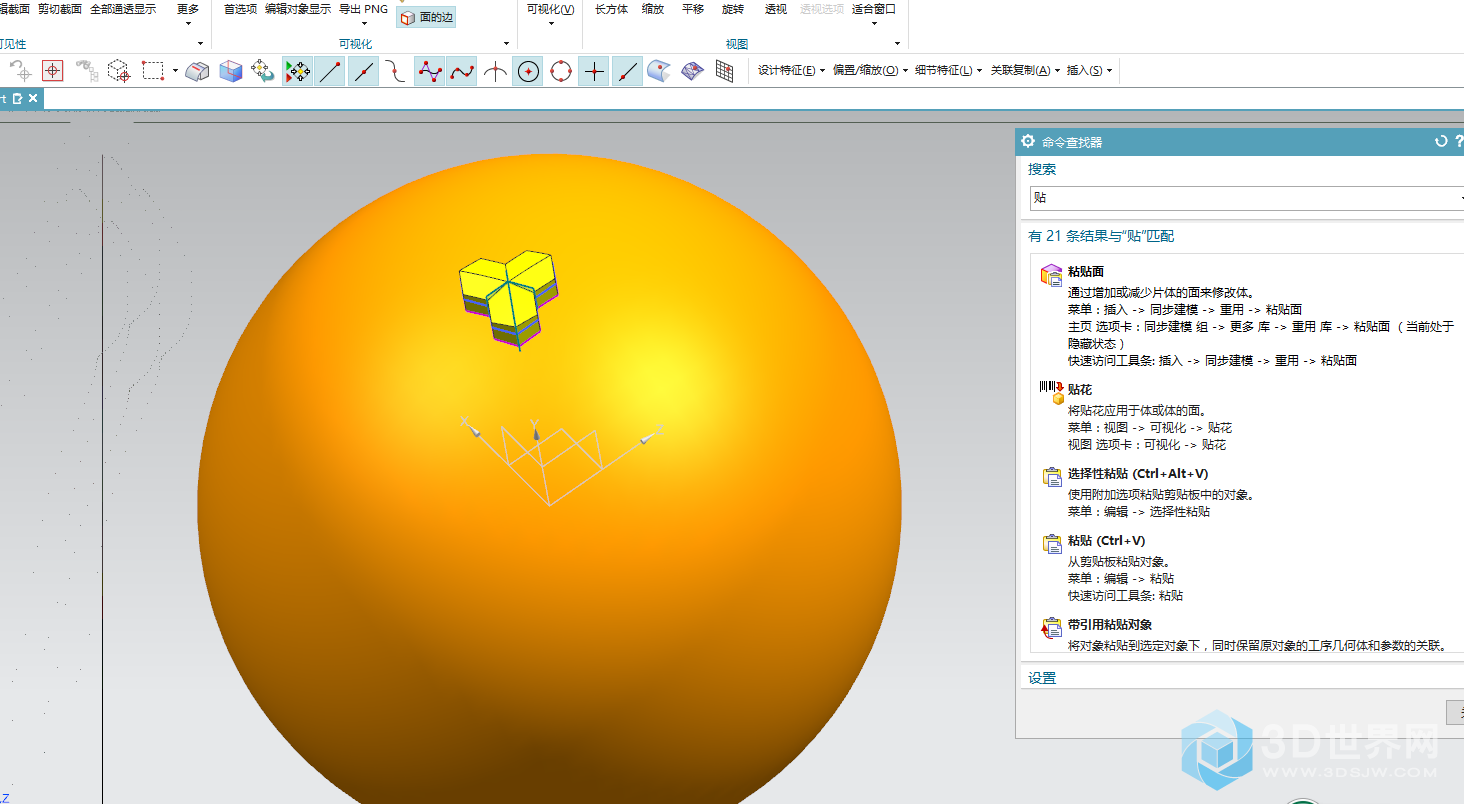Open the 设计特征(E) menu
This screenshot has height=804, width=1464.
point(791,70)
